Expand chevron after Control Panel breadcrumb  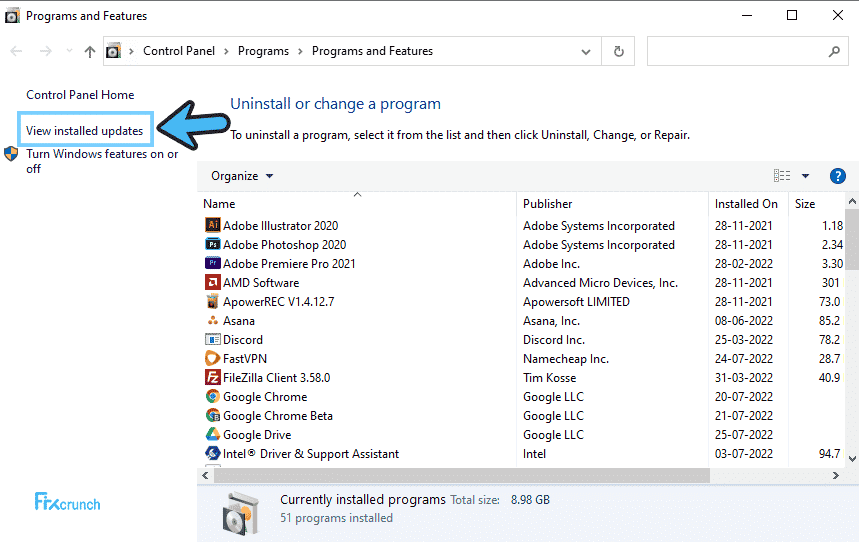pyautogui.click(x=226, y=52)
